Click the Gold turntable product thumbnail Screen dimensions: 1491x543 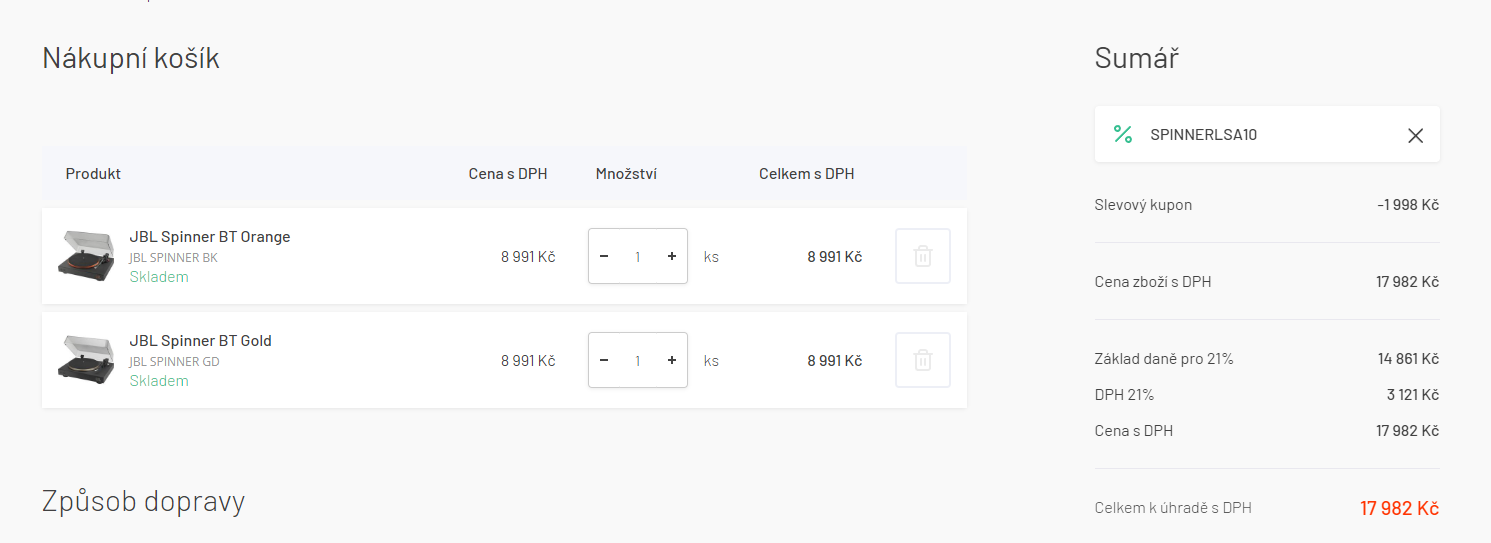[86, 358]
